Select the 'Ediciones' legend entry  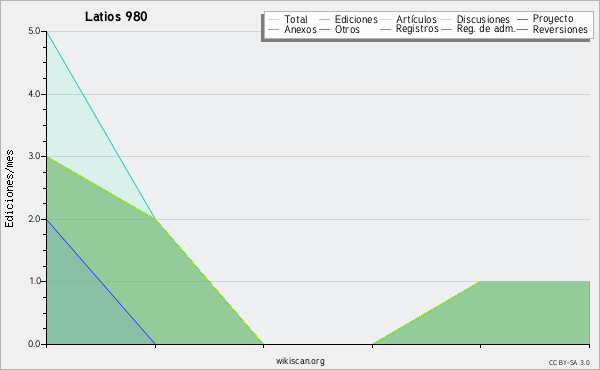tap(348, 19)
